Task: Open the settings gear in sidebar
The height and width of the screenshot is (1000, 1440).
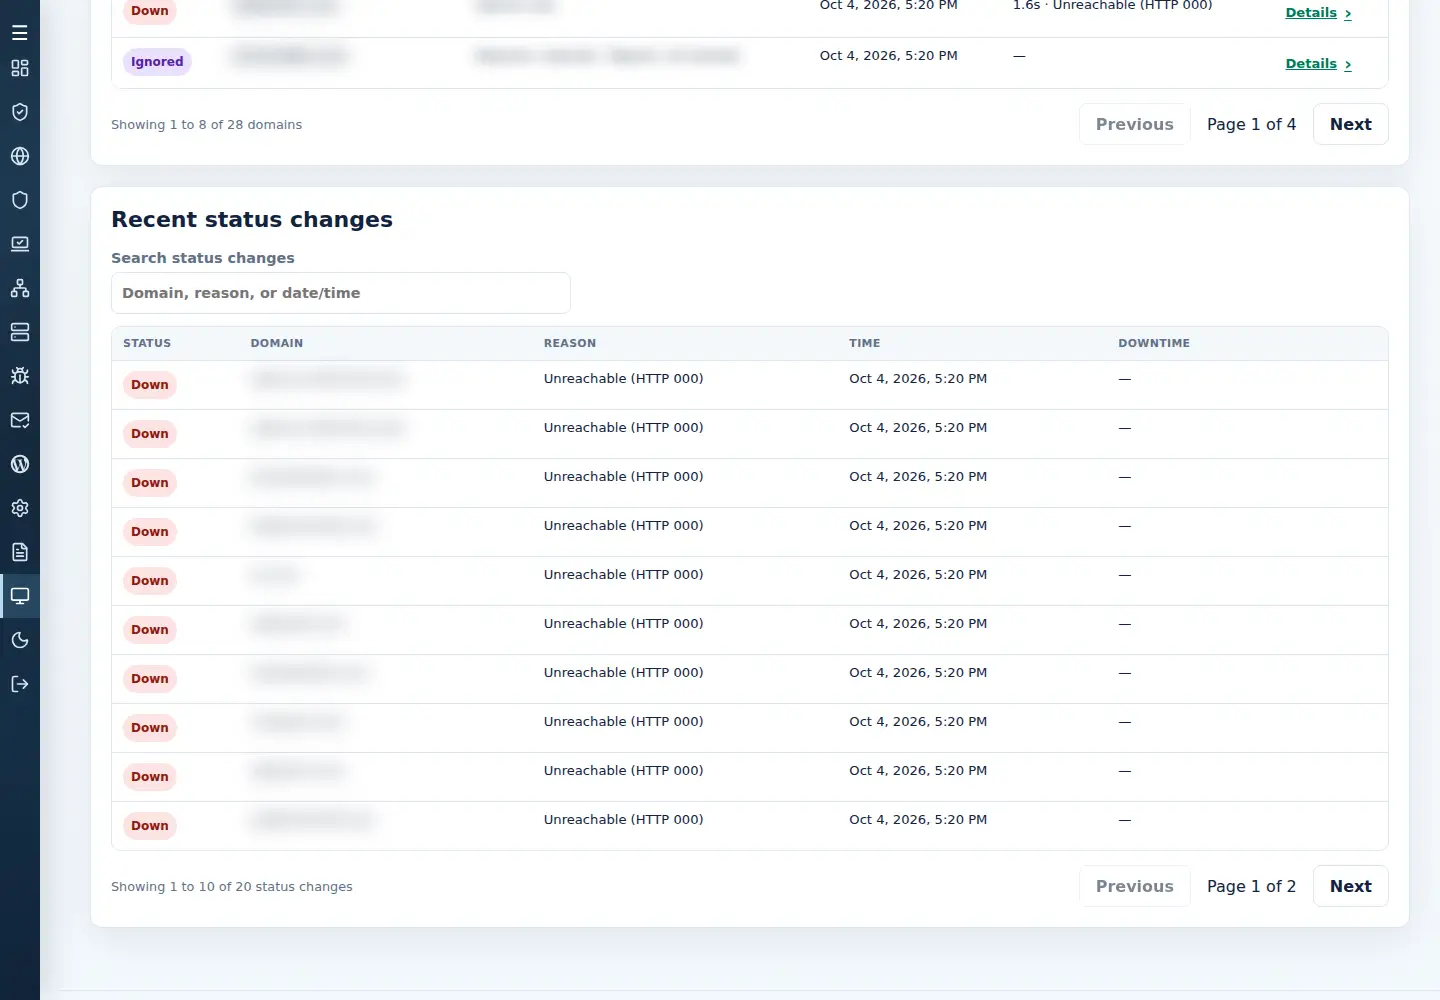Action: click(20, 508)
